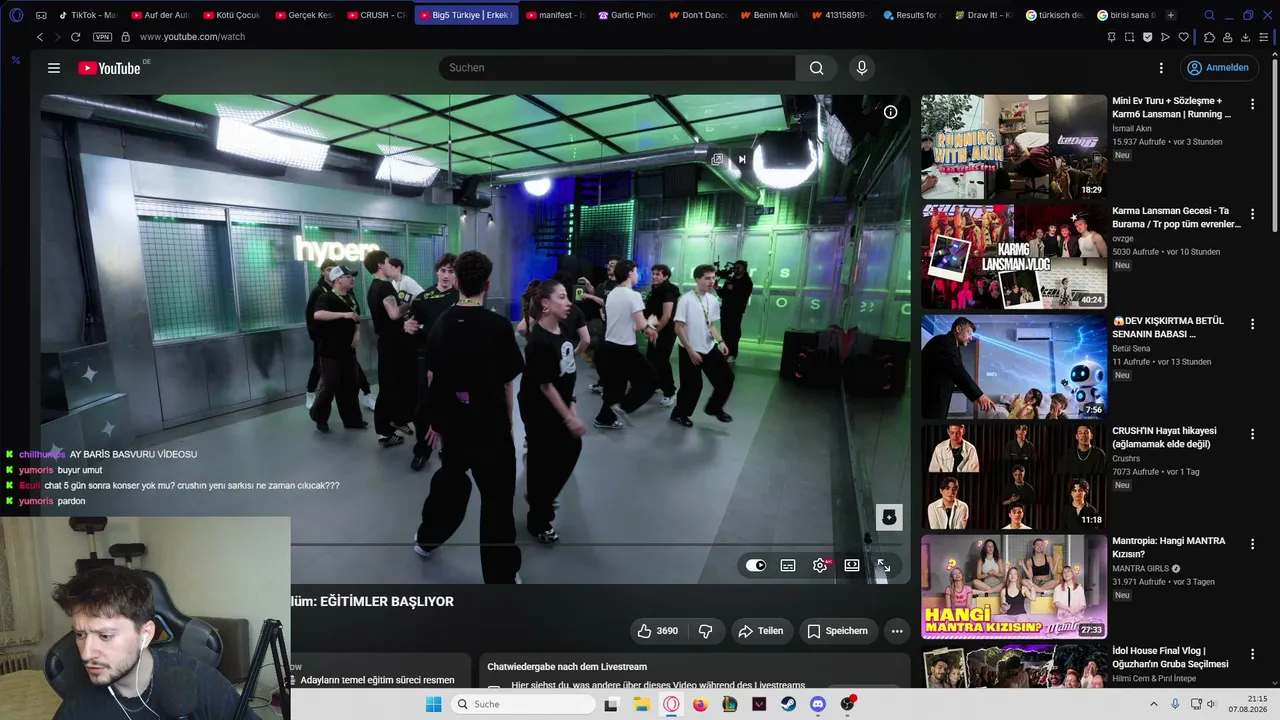This screenshot has height=720, width=1280.
Task: Open Mini Ev Turu video thumbnail
Action: tap(1014, 147)
